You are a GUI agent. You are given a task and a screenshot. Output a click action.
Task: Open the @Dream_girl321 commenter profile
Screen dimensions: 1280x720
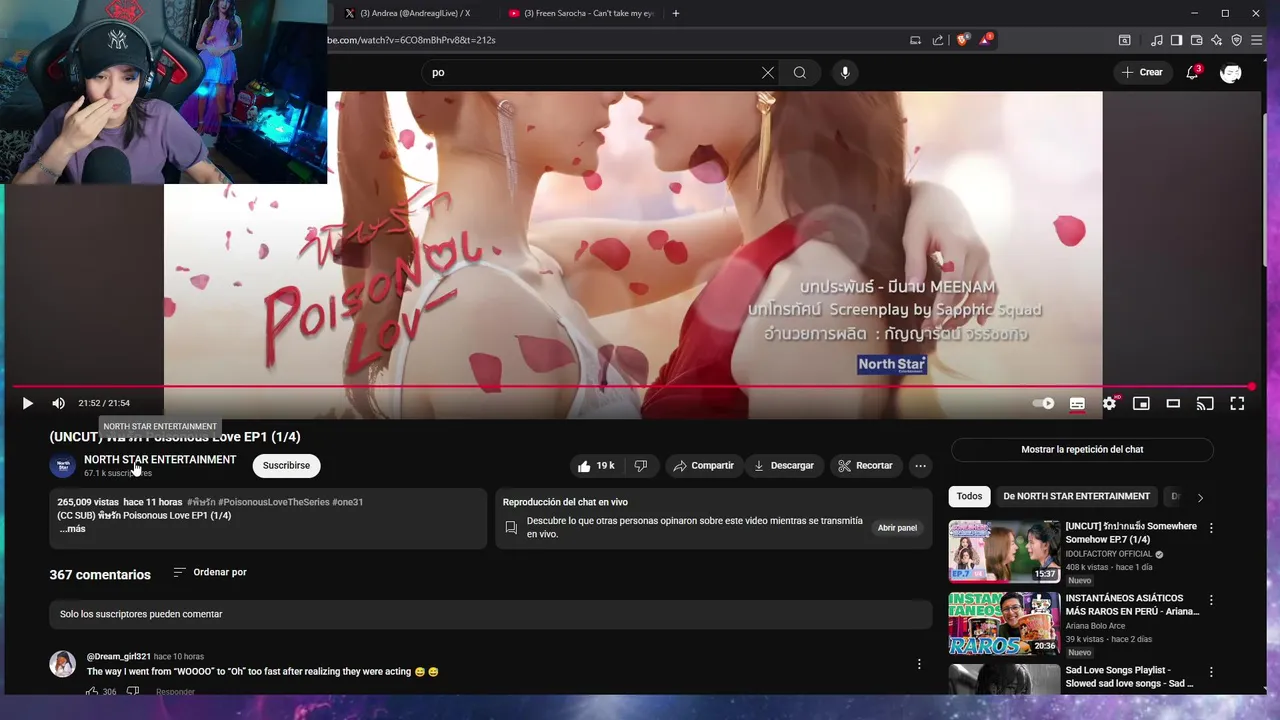pyautogui.click(x=119, y=657)
